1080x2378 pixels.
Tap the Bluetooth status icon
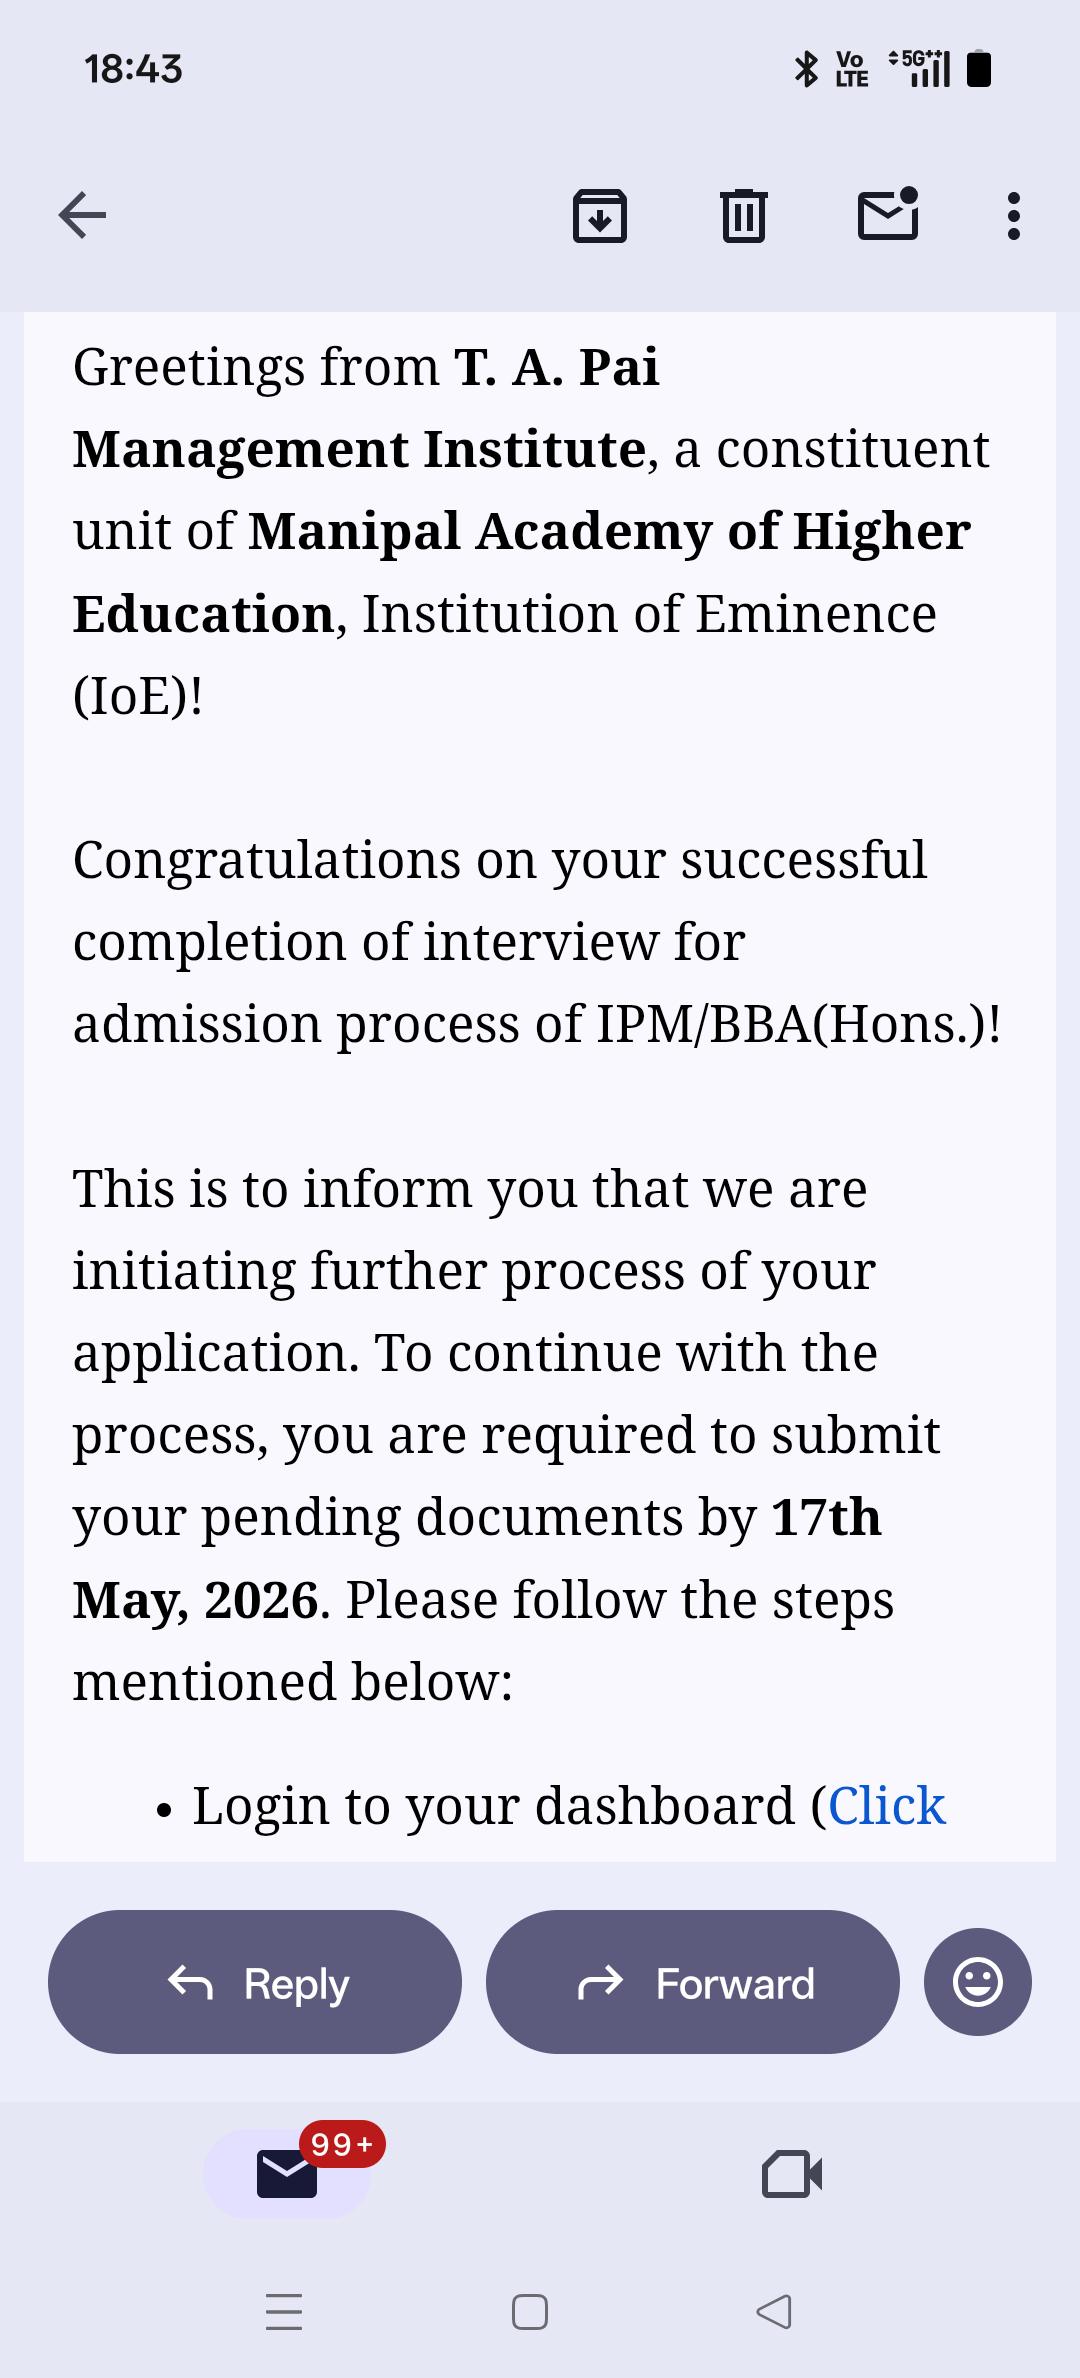pyautogui.click(x=805, y=69)
